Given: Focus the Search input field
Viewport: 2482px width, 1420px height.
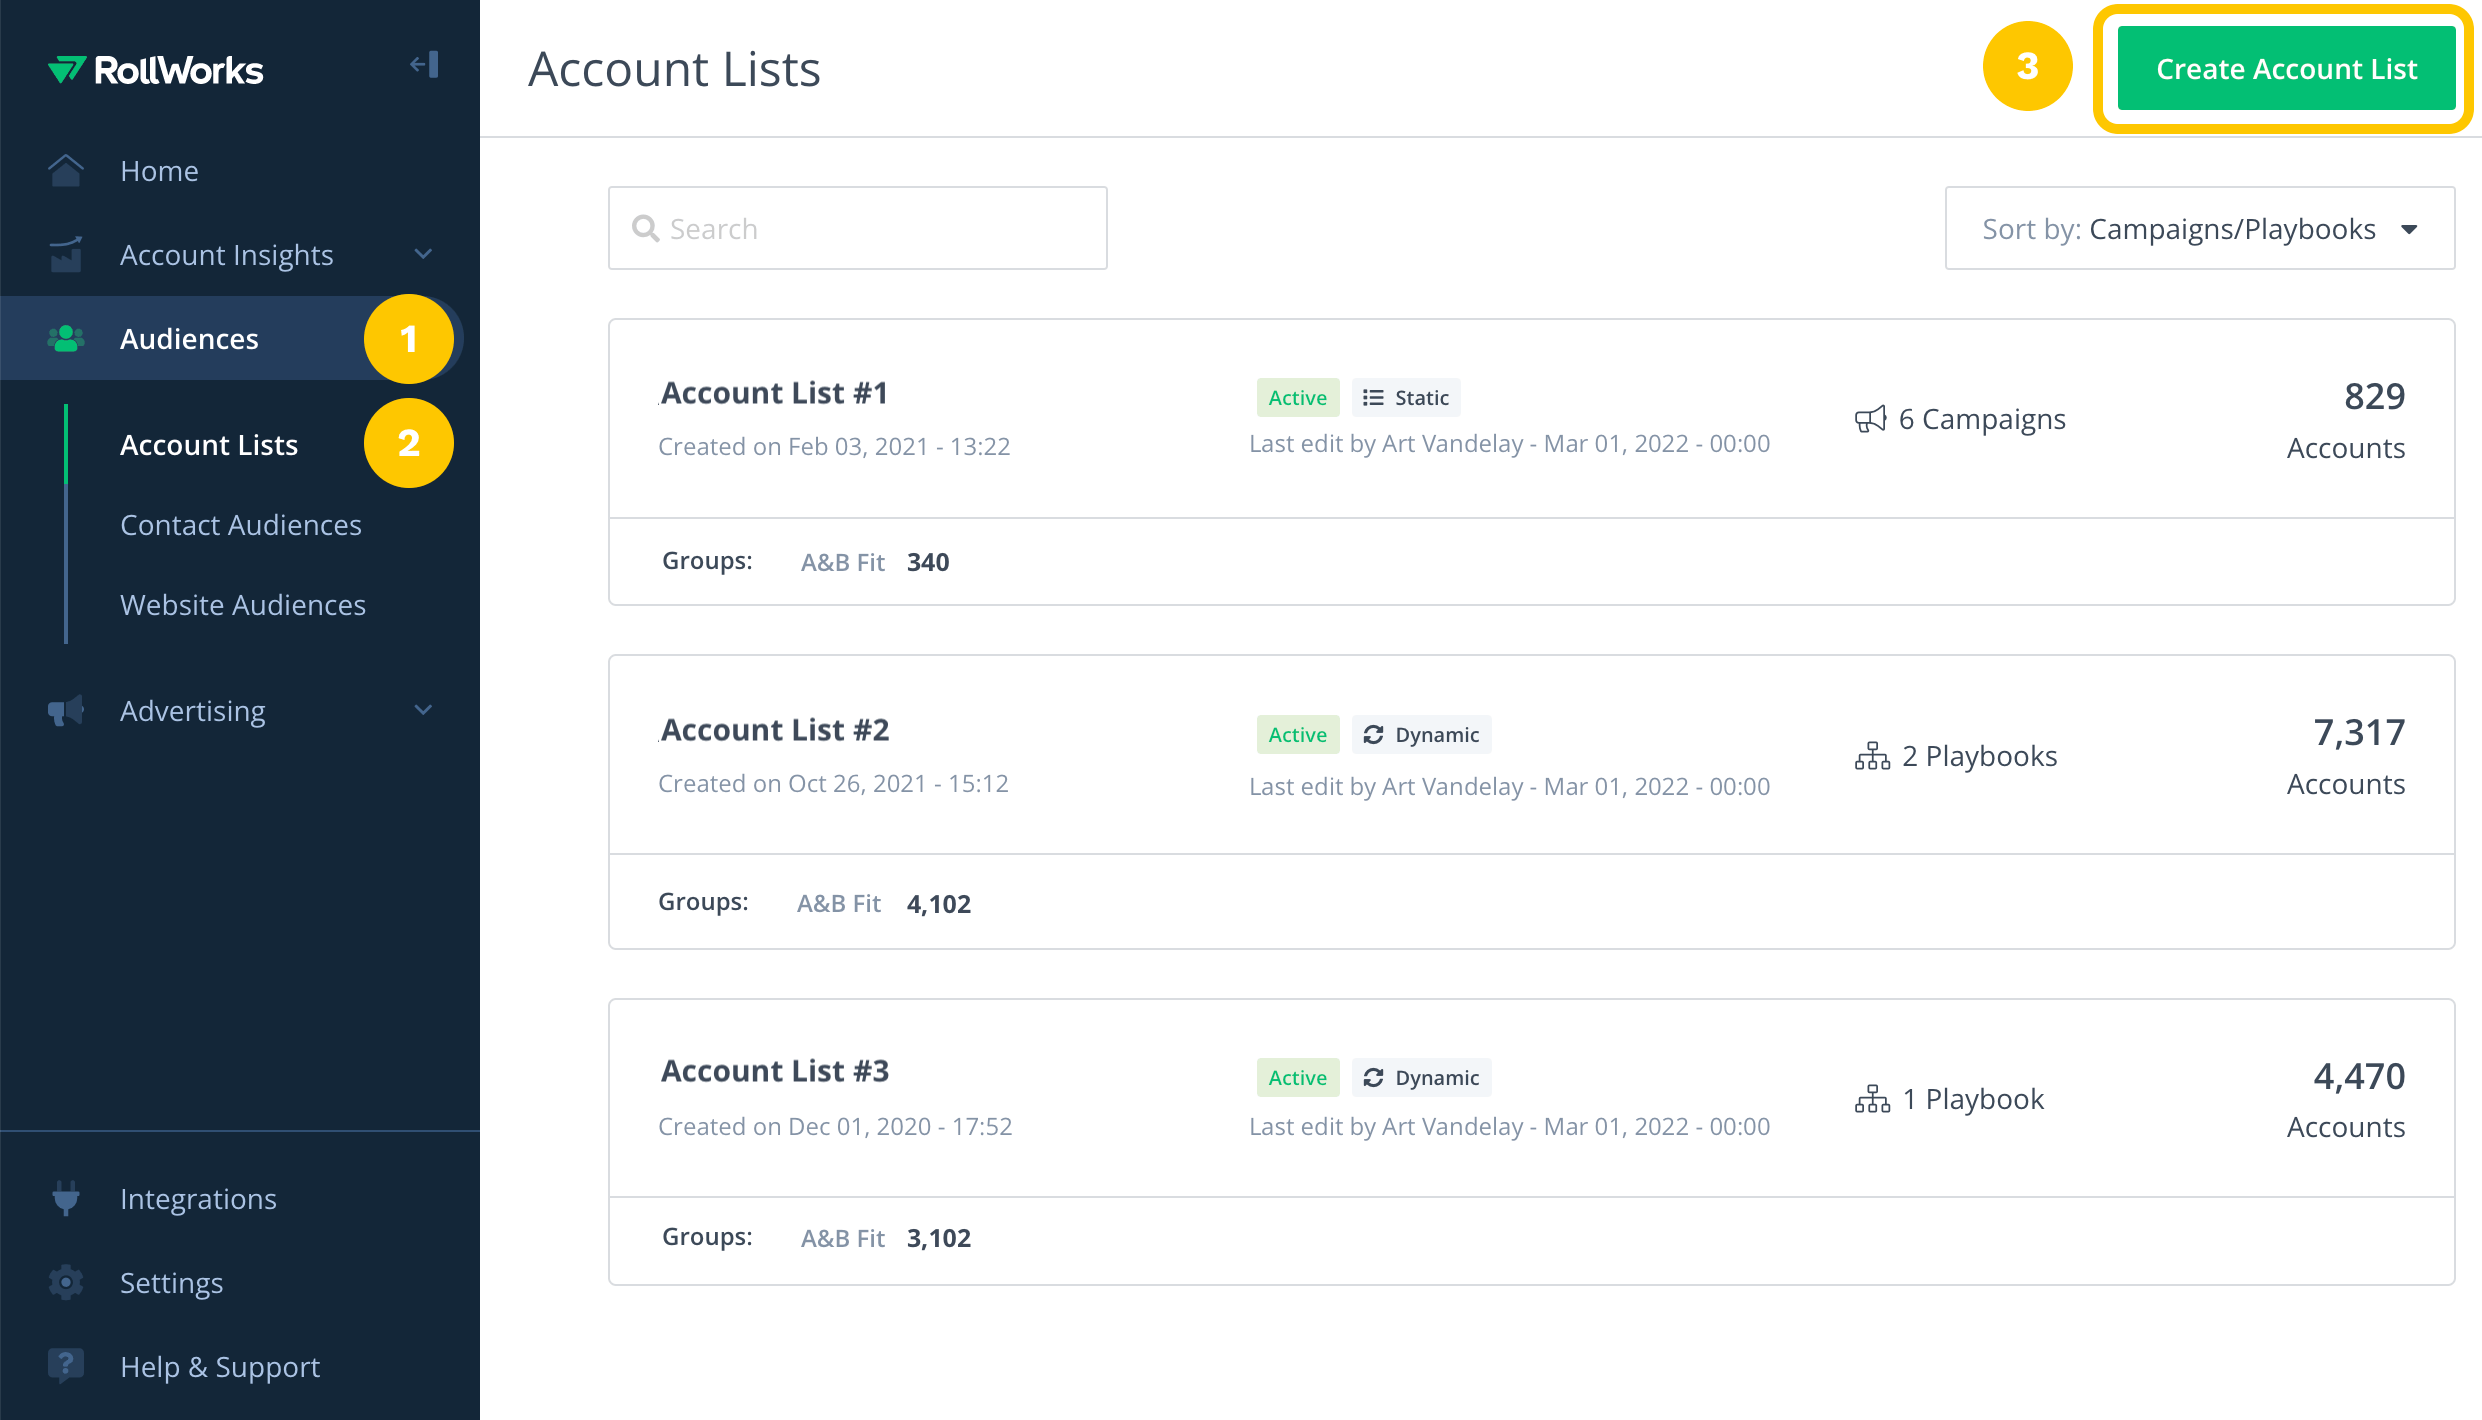Looking at the screenshot, I should [x=858, y=229].
